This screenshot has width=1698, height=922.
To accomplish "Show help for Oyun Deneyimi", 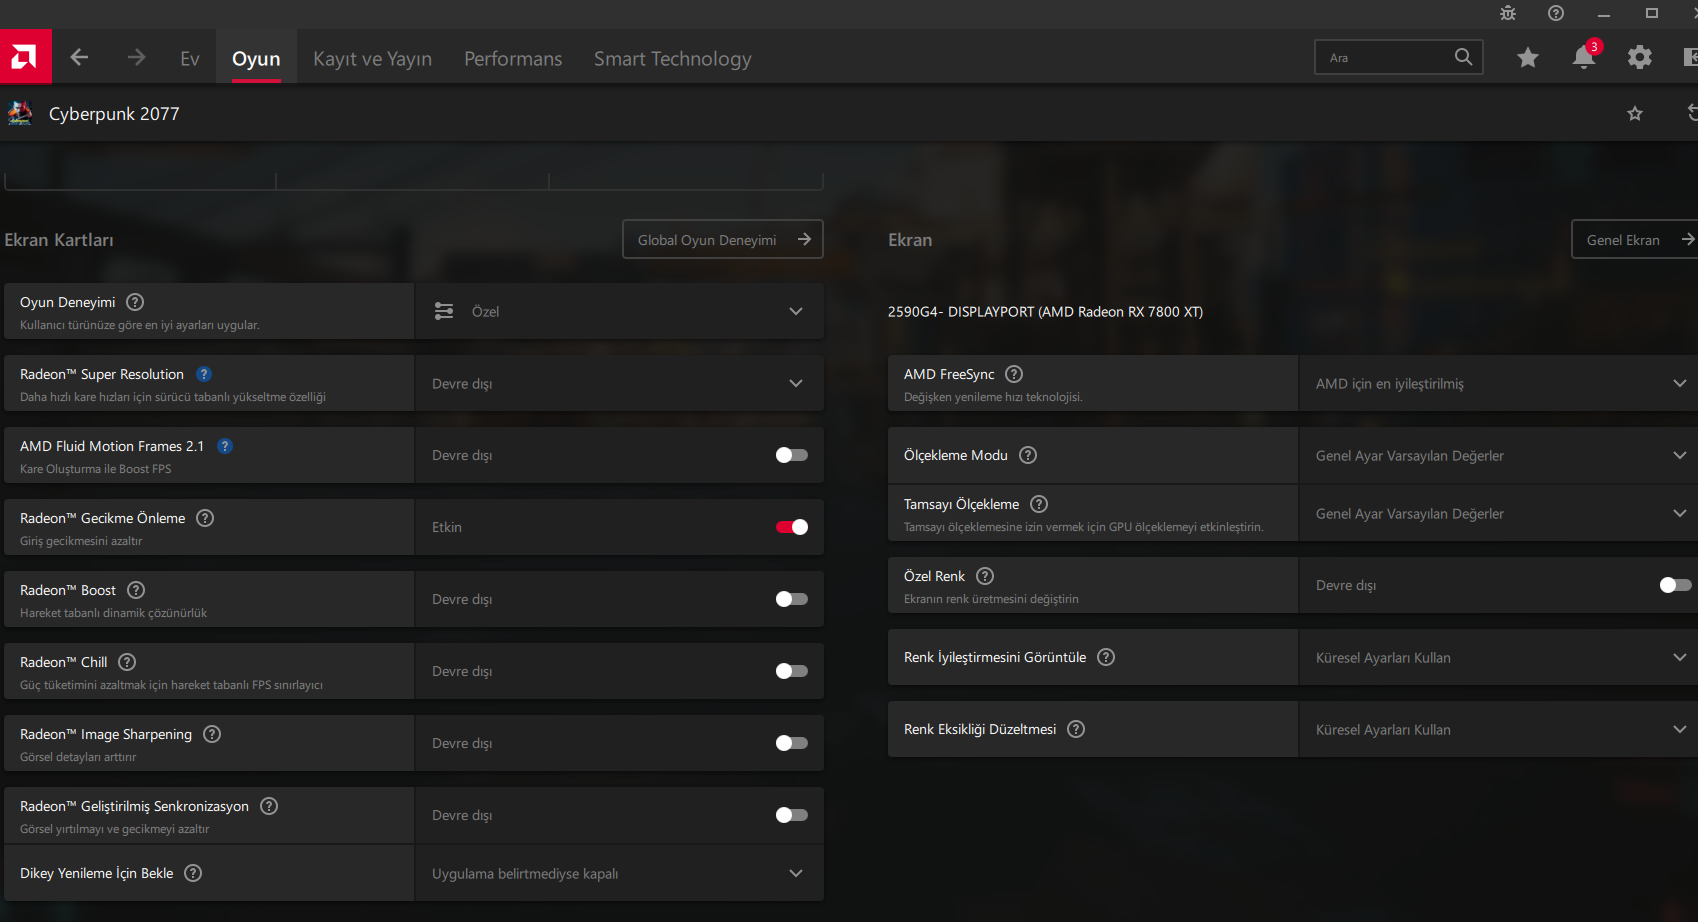I will (x=135, y=302).
